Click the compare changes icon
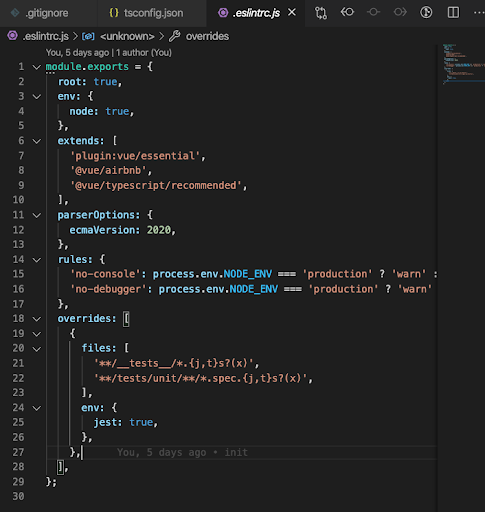 click(321, 13)
